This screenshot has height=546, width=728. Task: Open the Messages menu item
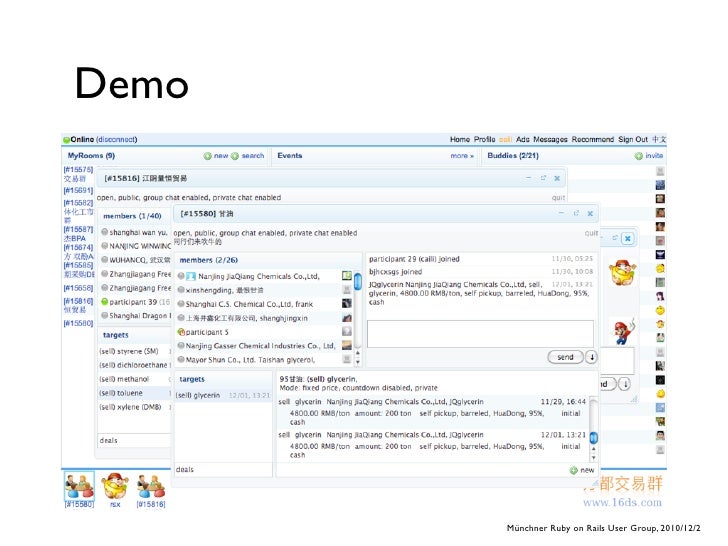pyautogui.click(x=549, y=139)
